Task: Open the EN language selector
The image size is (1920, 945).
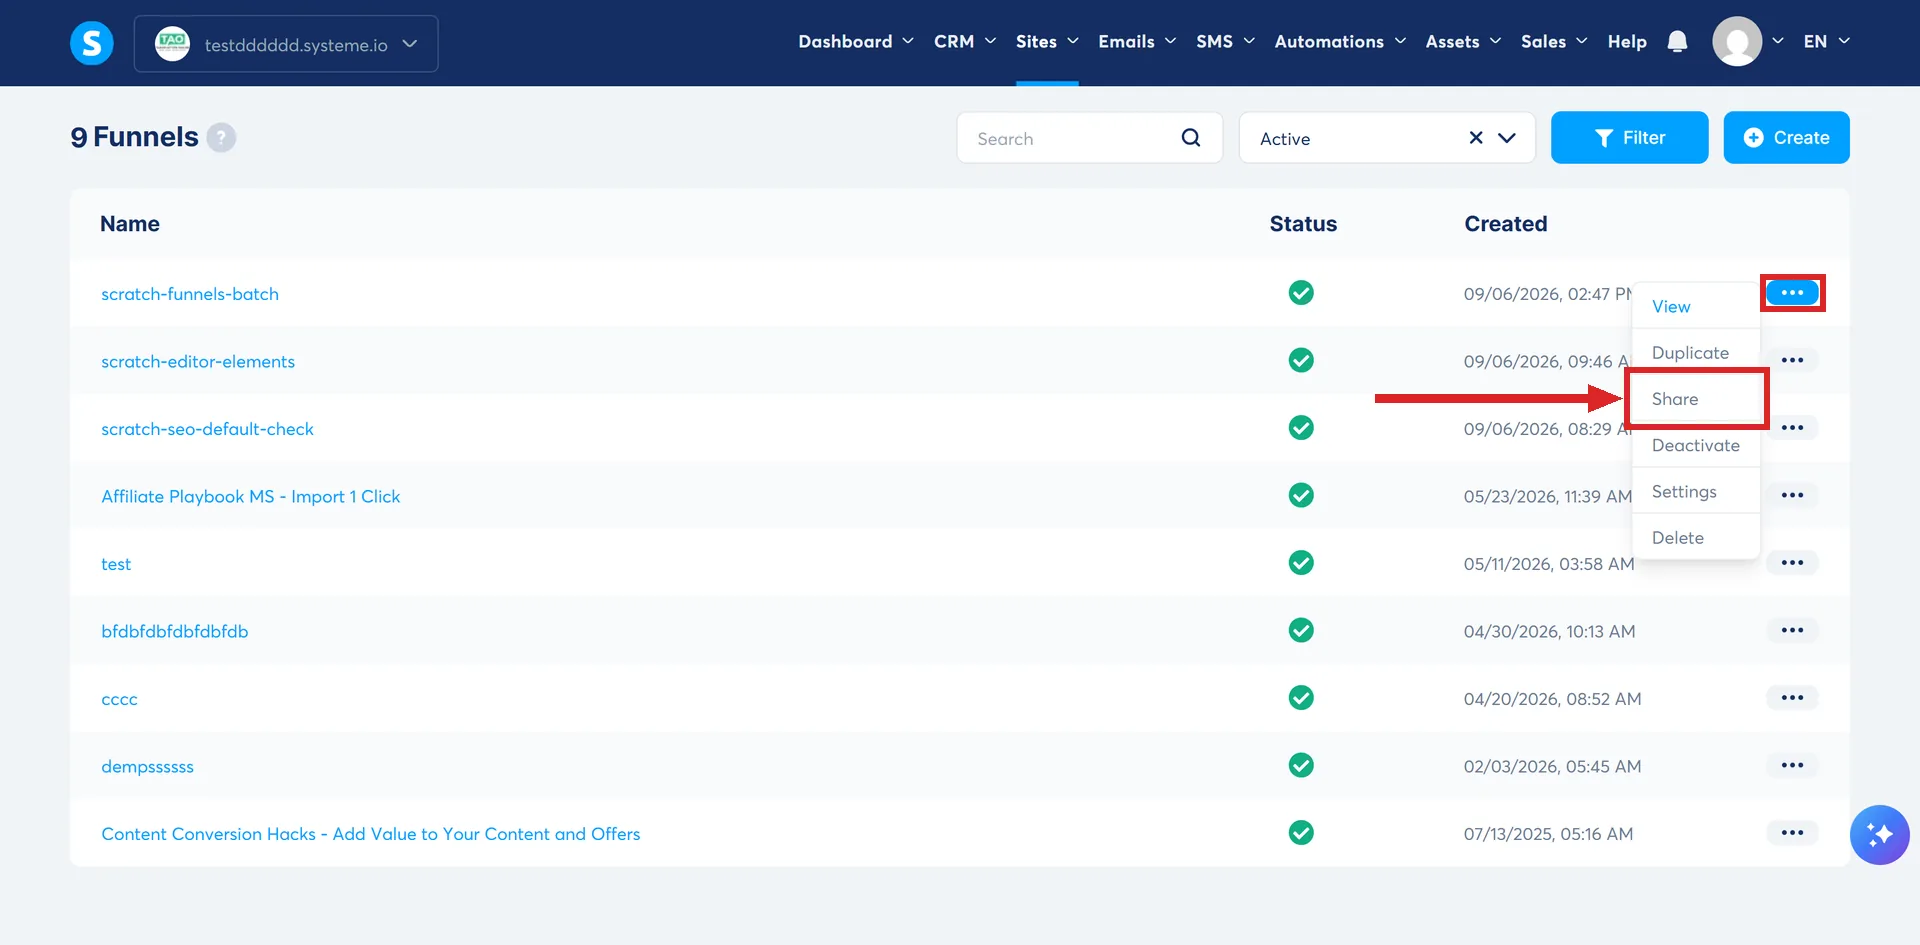Action: click(x=1826, y=41)
